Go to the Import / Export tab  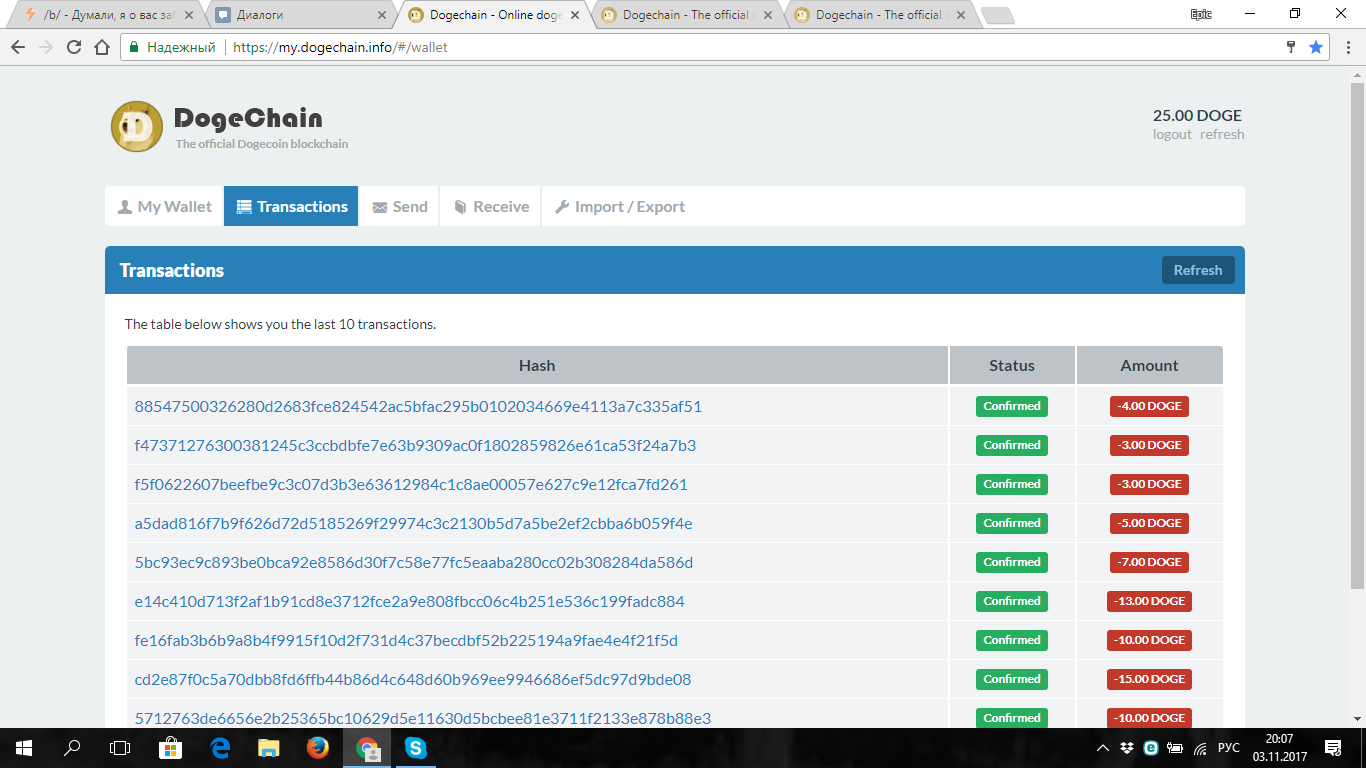(x=619, y=206)
